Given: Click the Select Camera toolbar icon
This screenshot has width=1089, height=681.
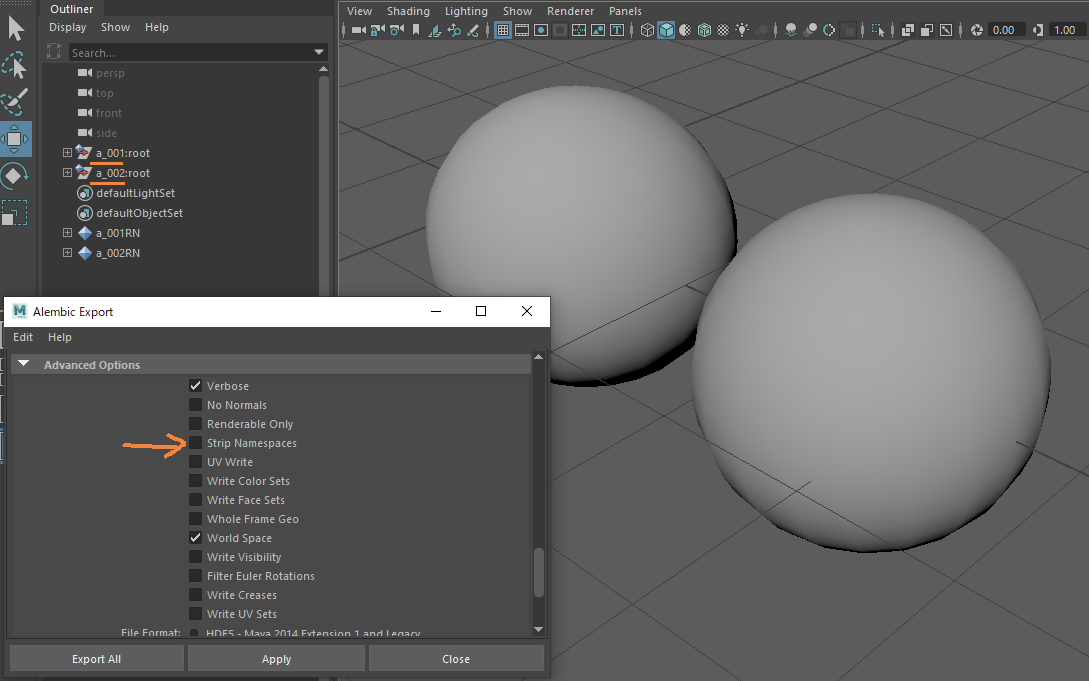Looking at the screenshot, I should click(359, 30).
